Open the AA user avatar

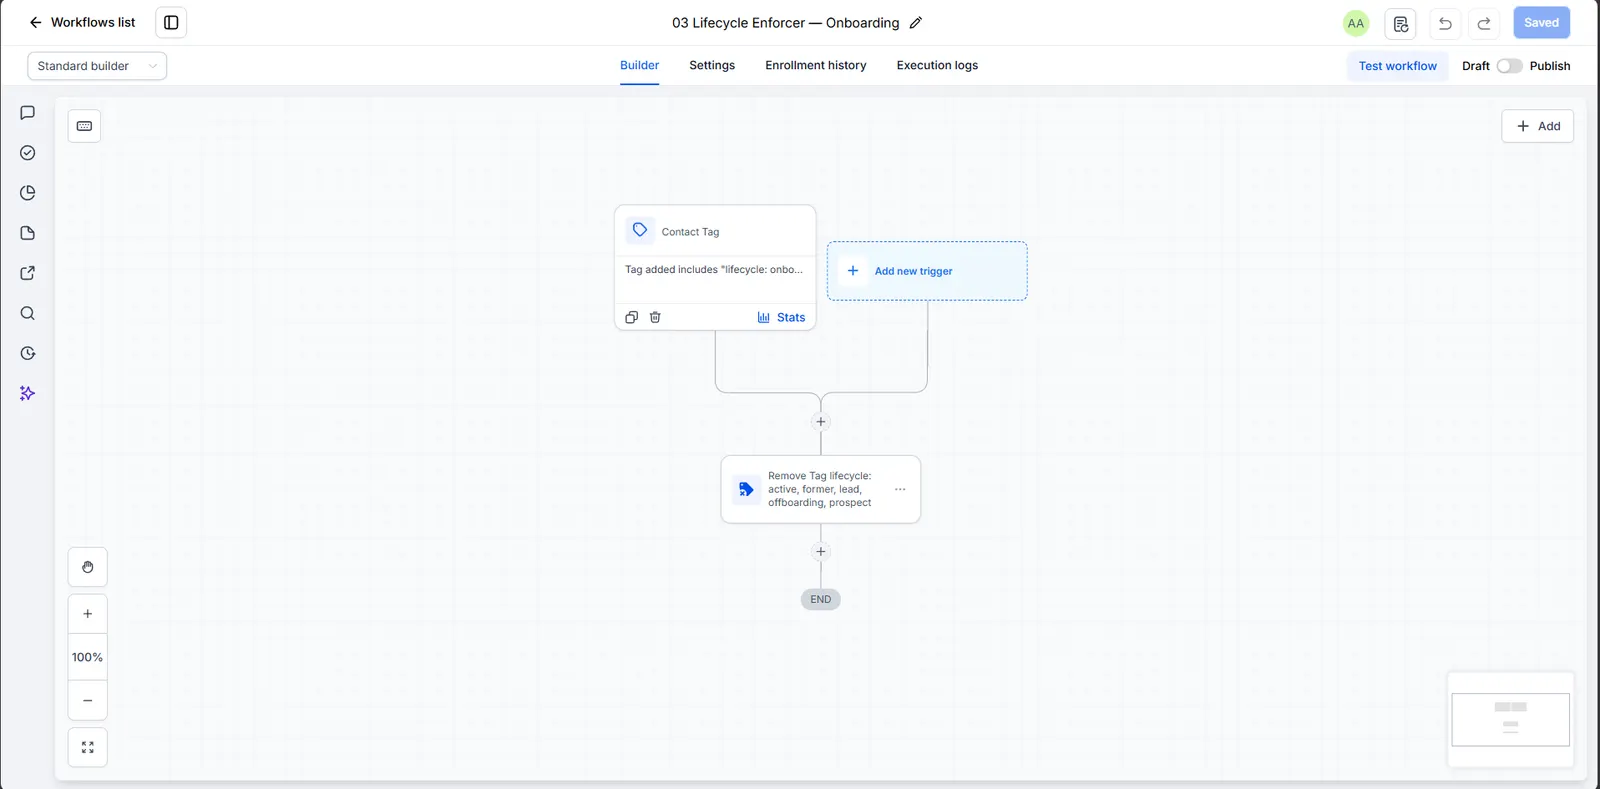[x=1356, y=23]
